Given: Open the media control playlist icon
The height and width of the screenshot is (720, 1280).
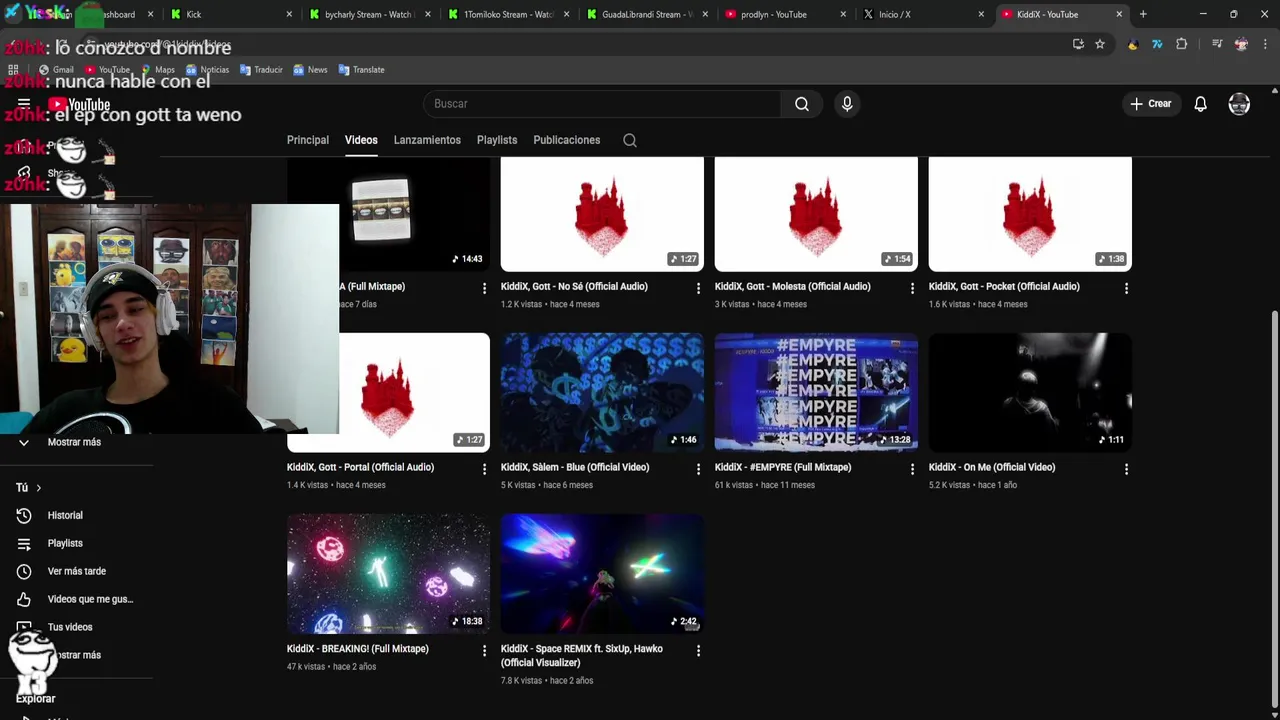Looking at the screenshot, I should click(x=1217, y=44).
